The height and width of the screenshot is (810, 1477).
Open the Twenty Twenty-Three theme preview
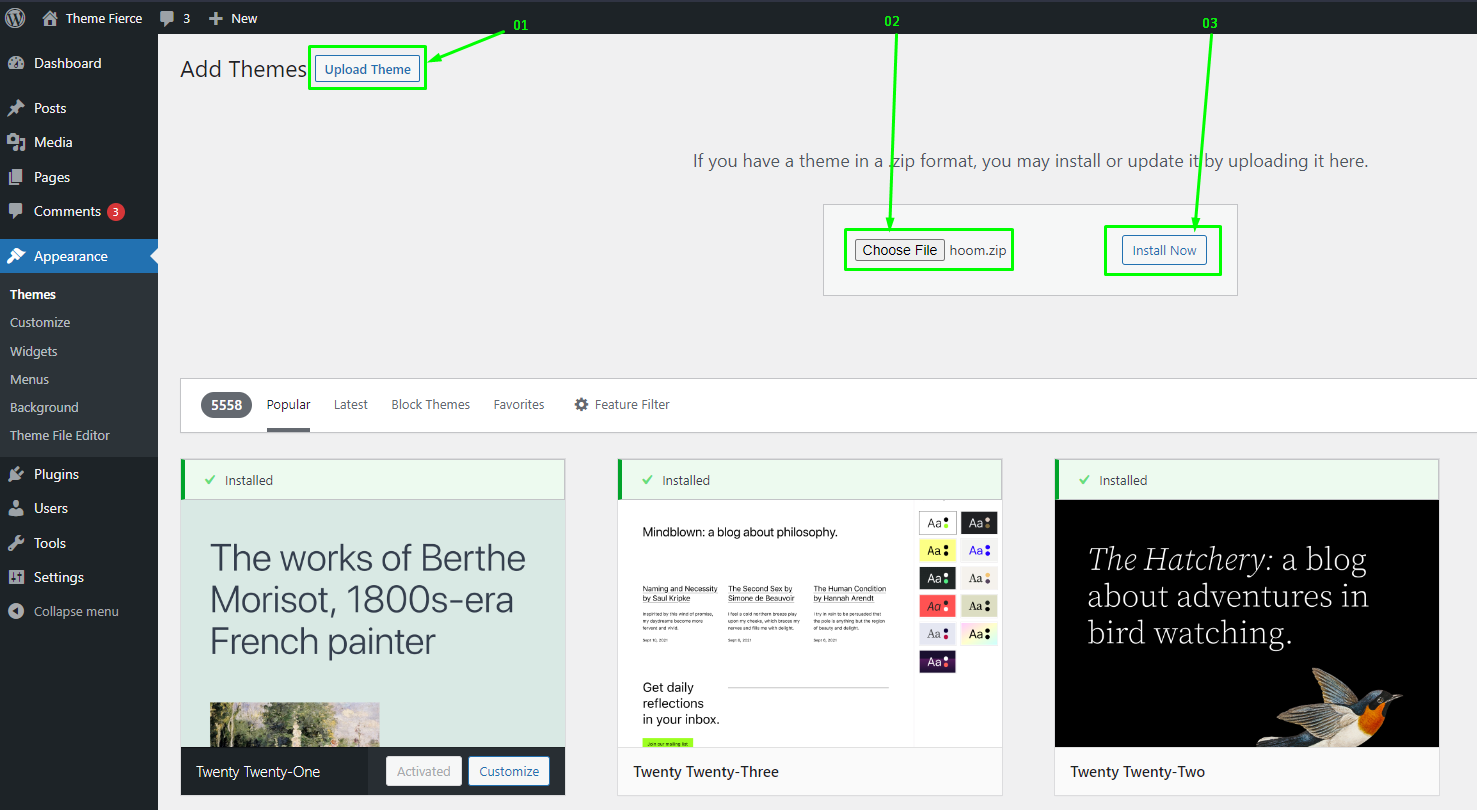point(810,623)
